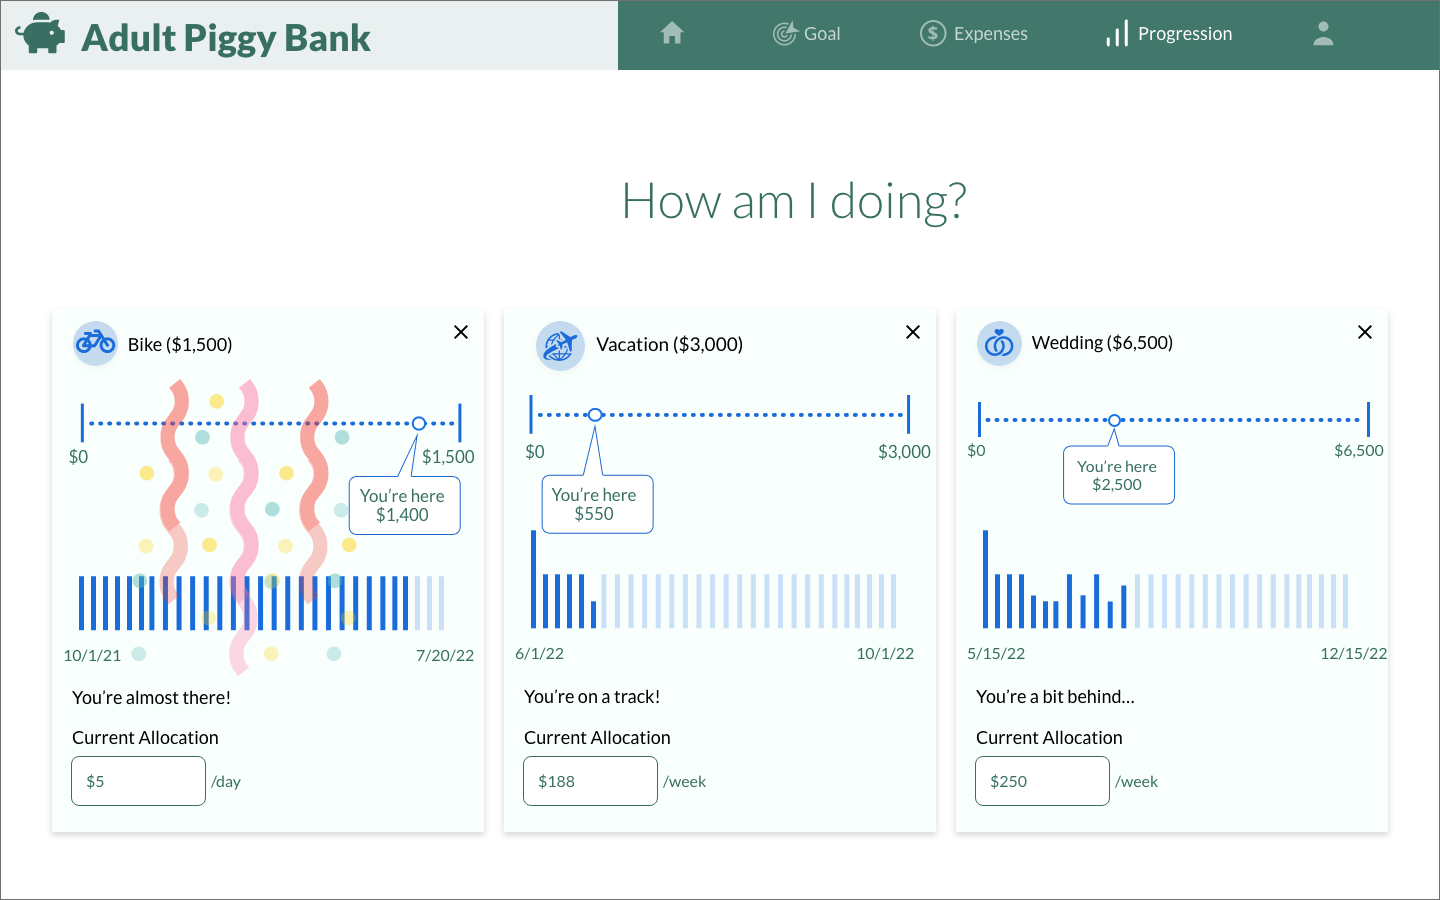Click the Wedding "/week" unit label
This screenshot has width=1440, height=900.
pyautogui.click(x=1136, y=782)
